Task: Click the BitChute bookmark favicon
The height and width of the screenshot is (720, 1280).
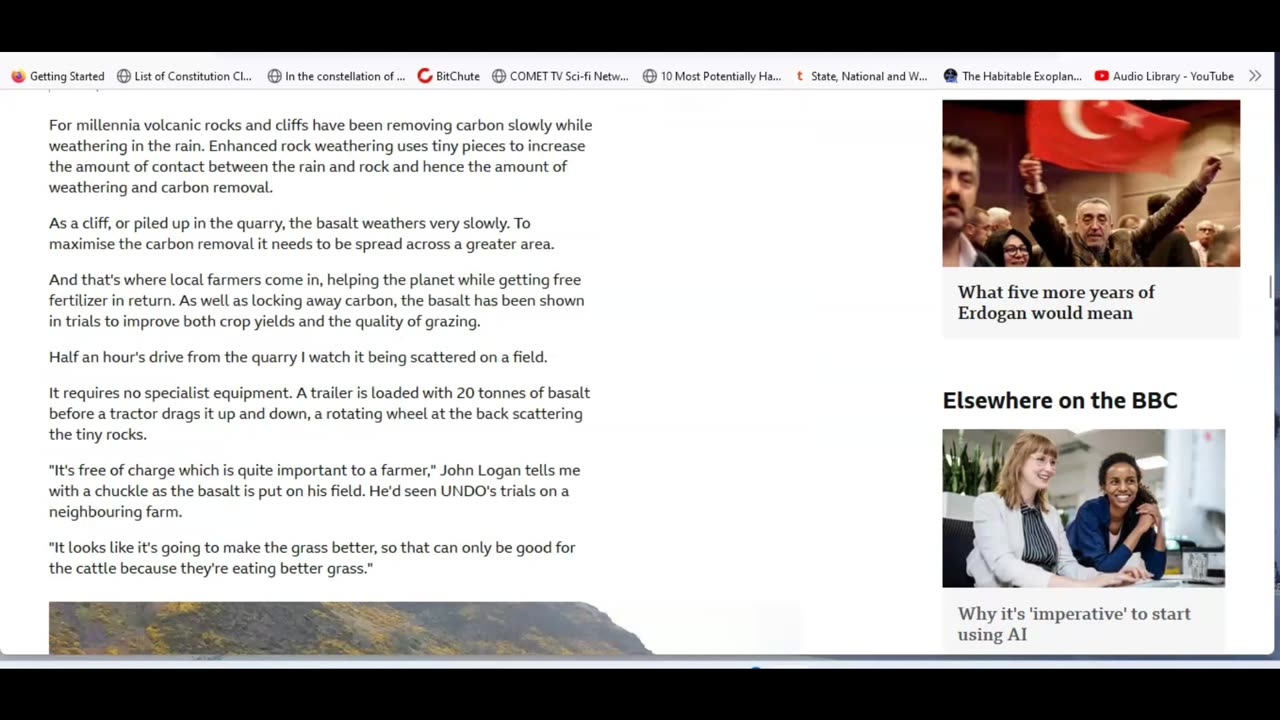Action: 425,76
